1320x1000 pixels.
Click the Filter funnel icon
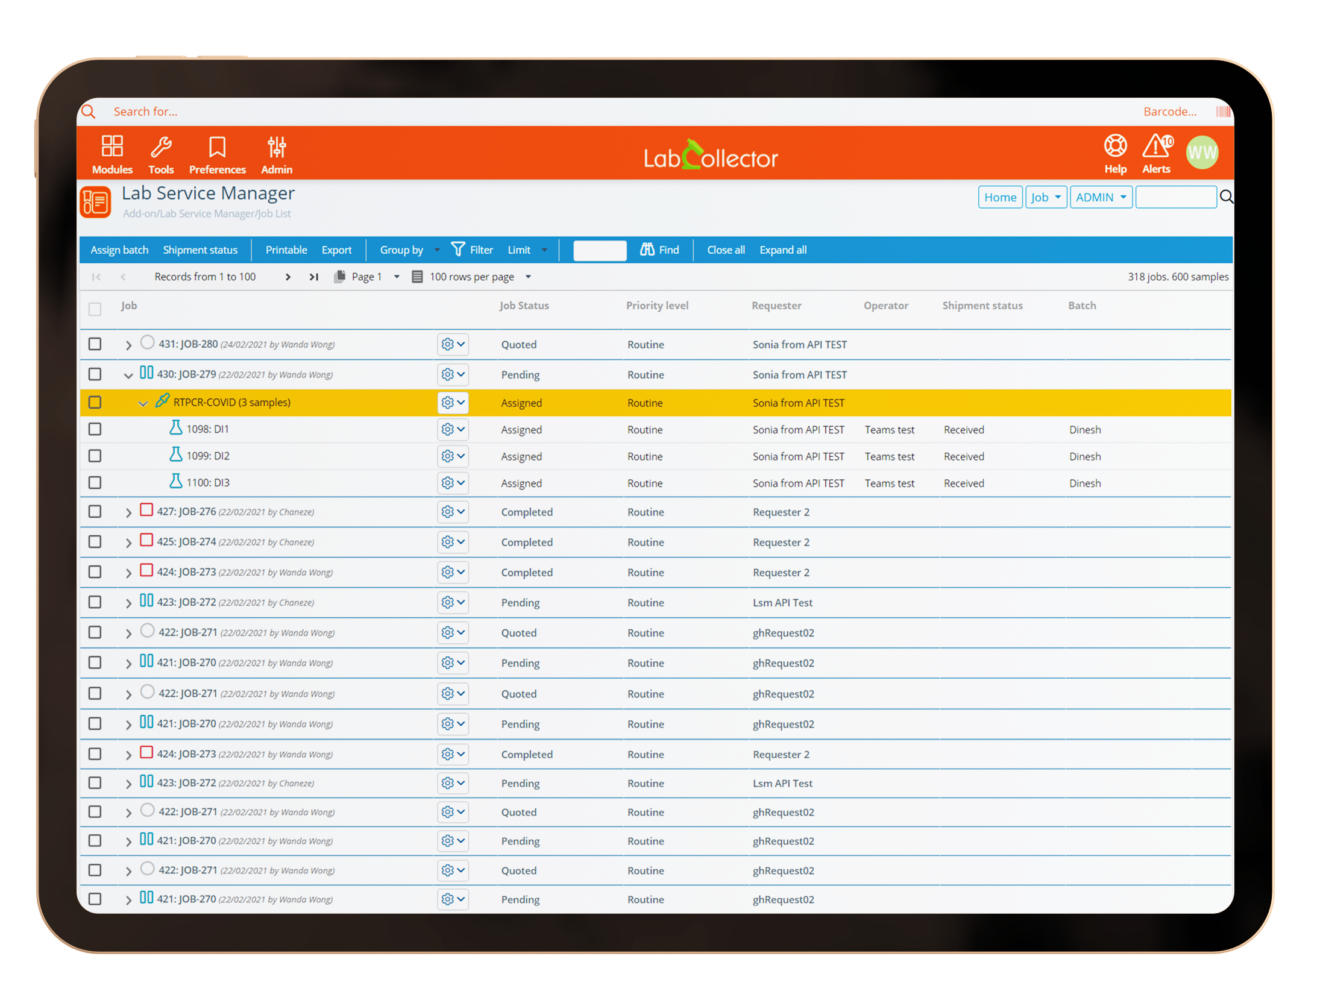point(458,249)
